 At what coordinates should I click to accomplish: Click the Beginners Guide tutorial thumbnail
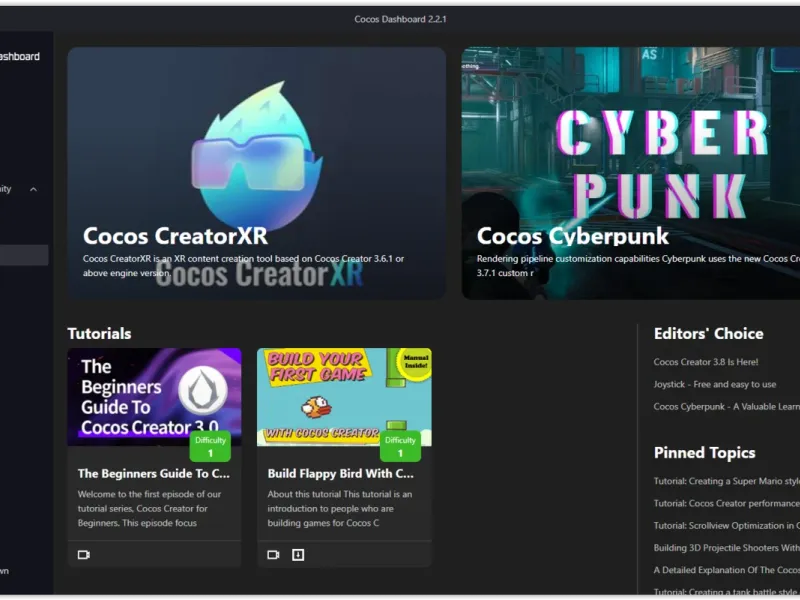155,397
